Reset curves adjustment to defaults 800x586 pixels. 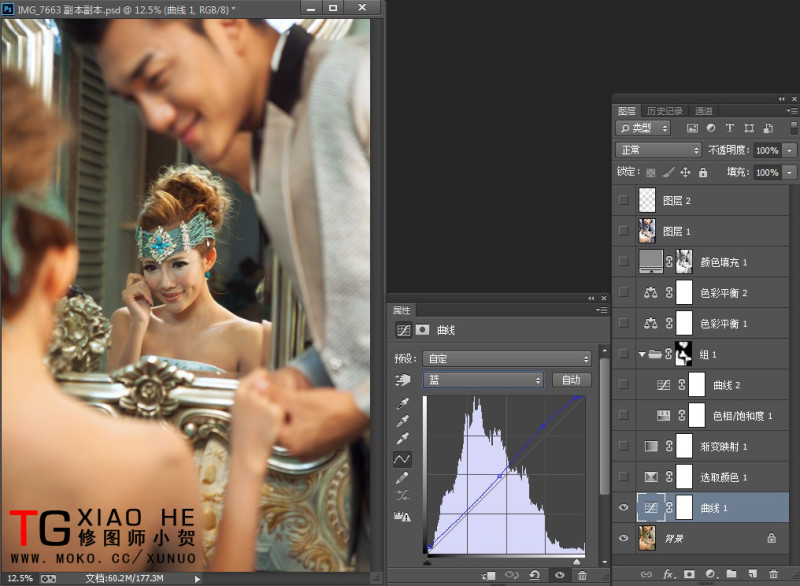[x=535, y=575]
